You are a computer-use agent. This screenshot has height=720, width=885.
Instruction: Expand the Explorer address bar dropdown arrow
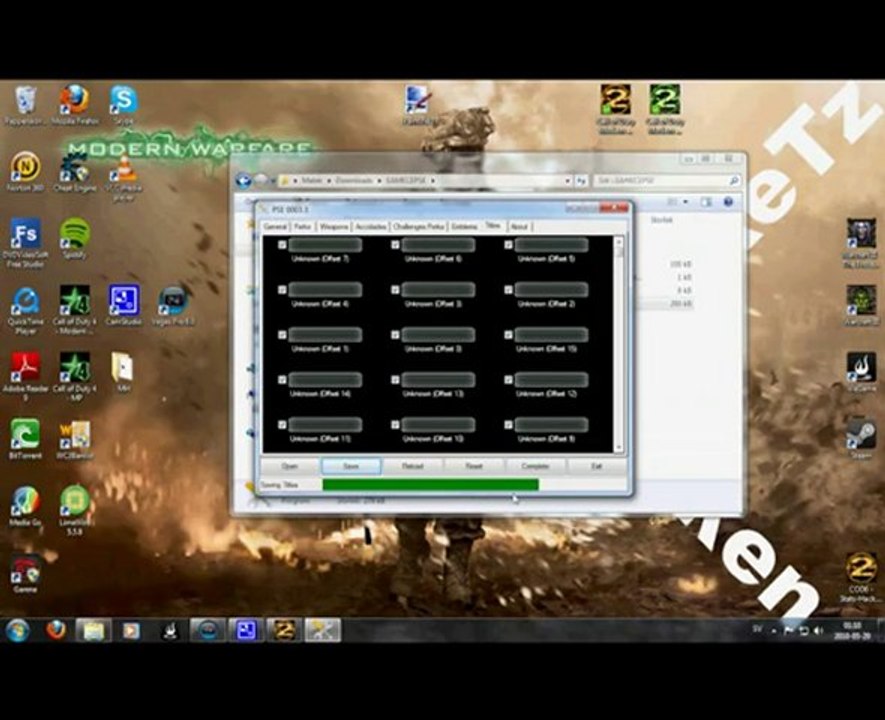pyautogui.click(x=567, y=181)
